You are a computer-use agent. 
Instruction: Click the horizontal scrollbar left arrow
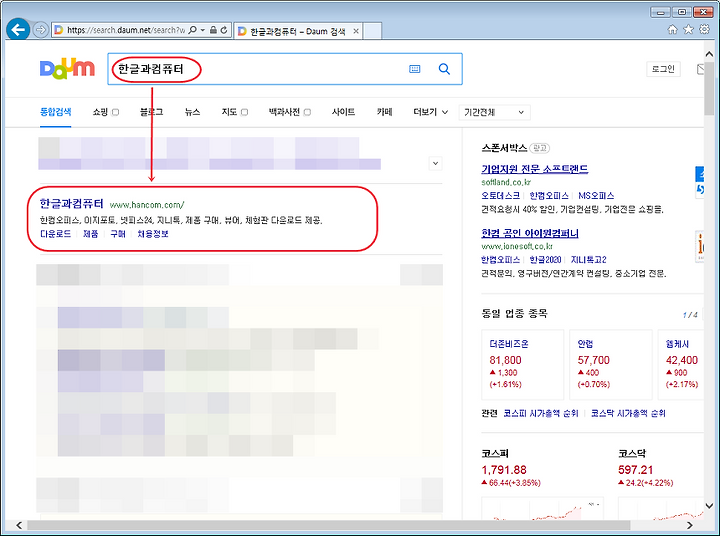click(x=18, y=525)
